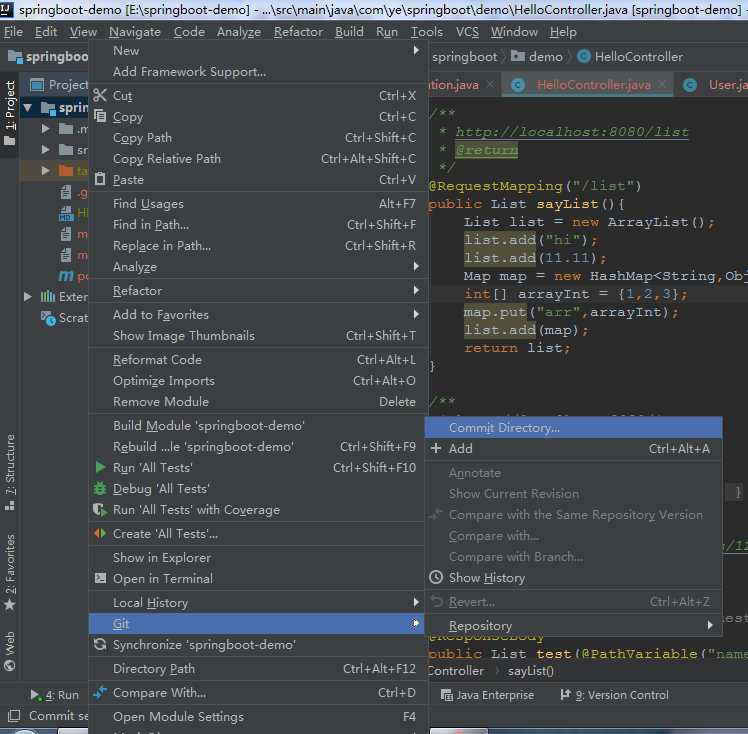Click the localhost:8080/list link in comment

point(572,132)
